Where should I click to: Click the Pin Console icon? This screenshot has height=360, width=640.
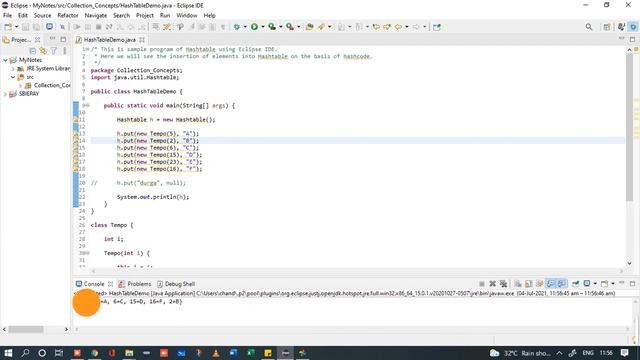[576, 284]
